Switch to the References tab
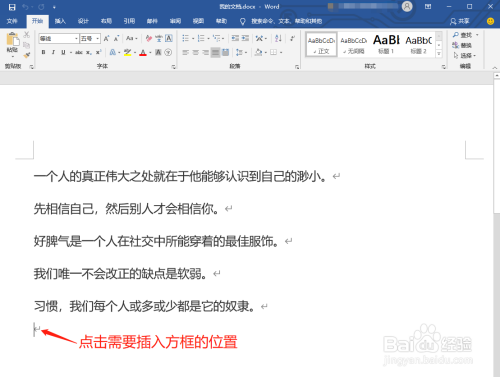The width and height of the screenshot is (500, 377). pyautogui.click(x=129, y=21)
